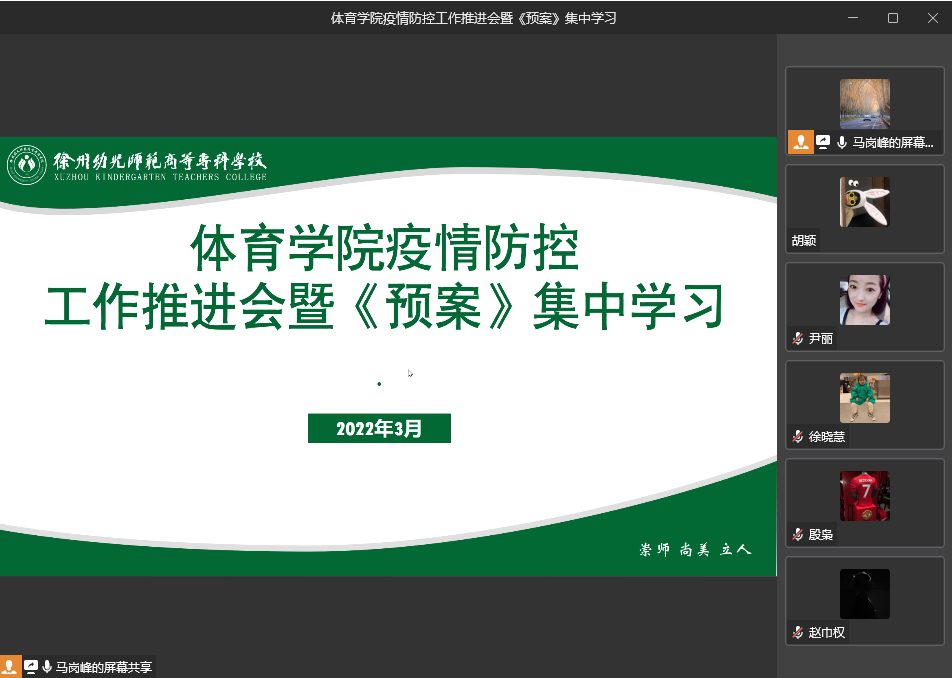Click the 2022年3月 date box on slide
This screenshot has height=678, width=952.
(379, 429)
